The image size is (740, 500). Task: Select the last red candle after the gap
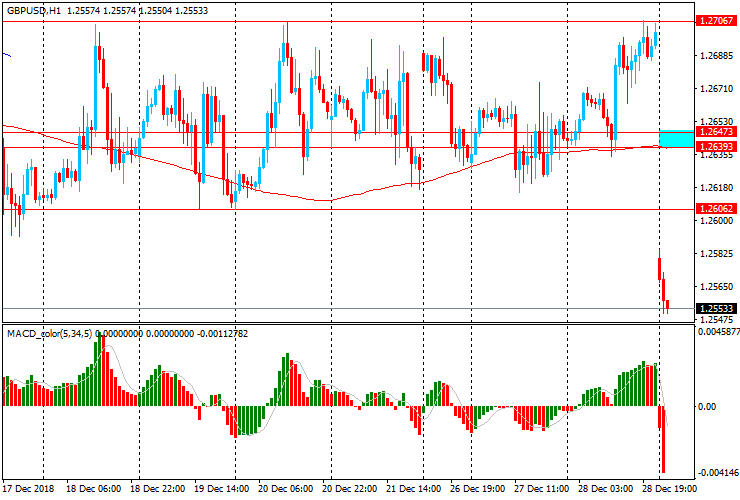(667, 302)
